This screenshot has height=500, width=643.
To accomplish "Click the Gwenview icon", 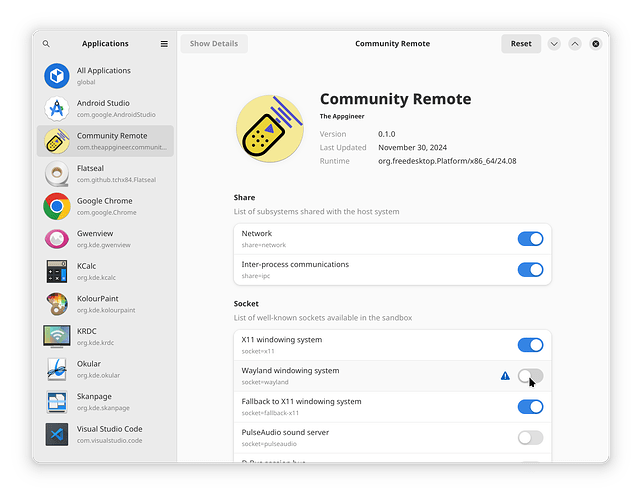I will click(57, 239).
